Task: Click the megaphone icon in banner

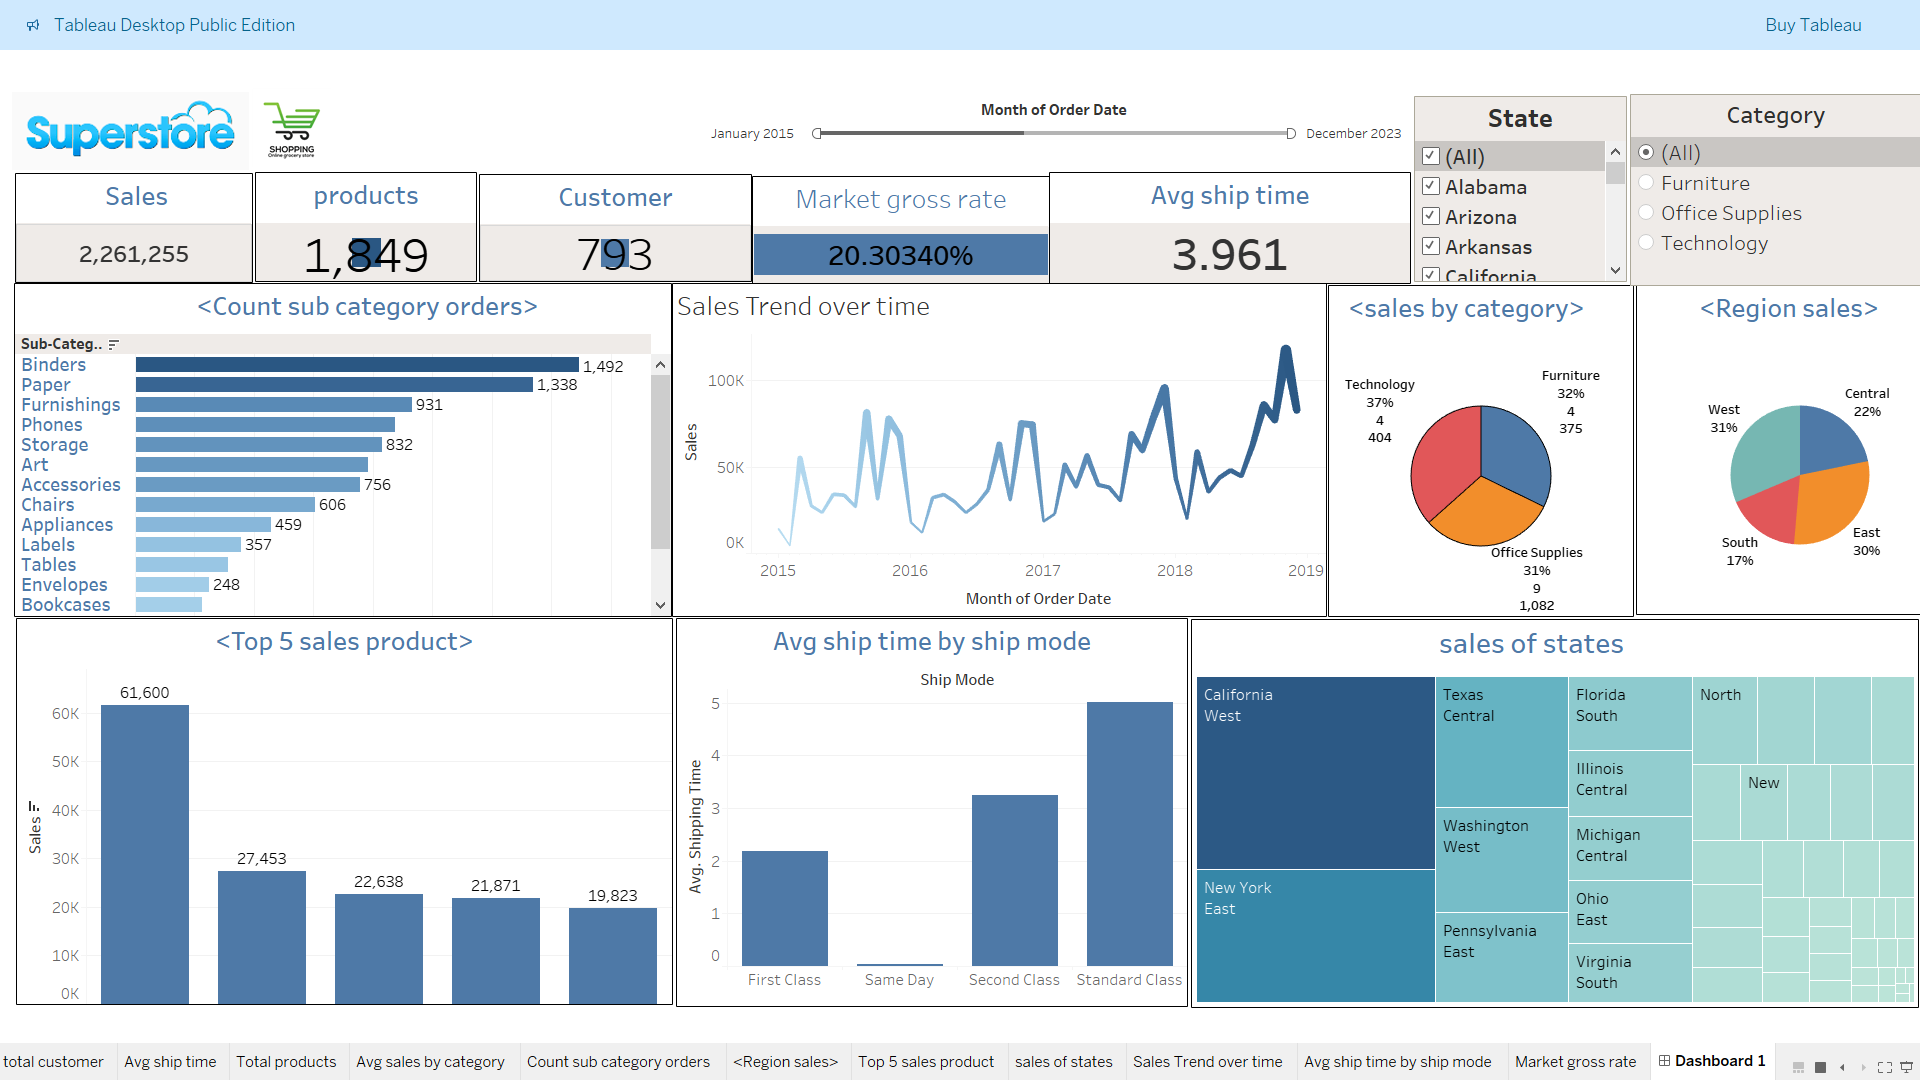Action: (x=33, y=25)
